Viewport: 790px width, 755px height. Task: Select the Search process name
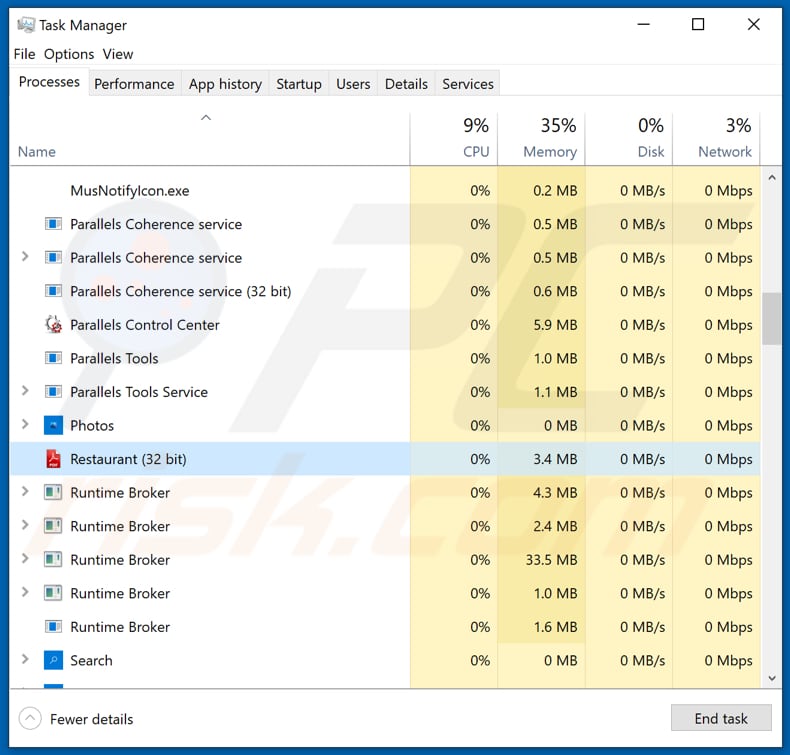pyautogui.click(x=91, y=660)
